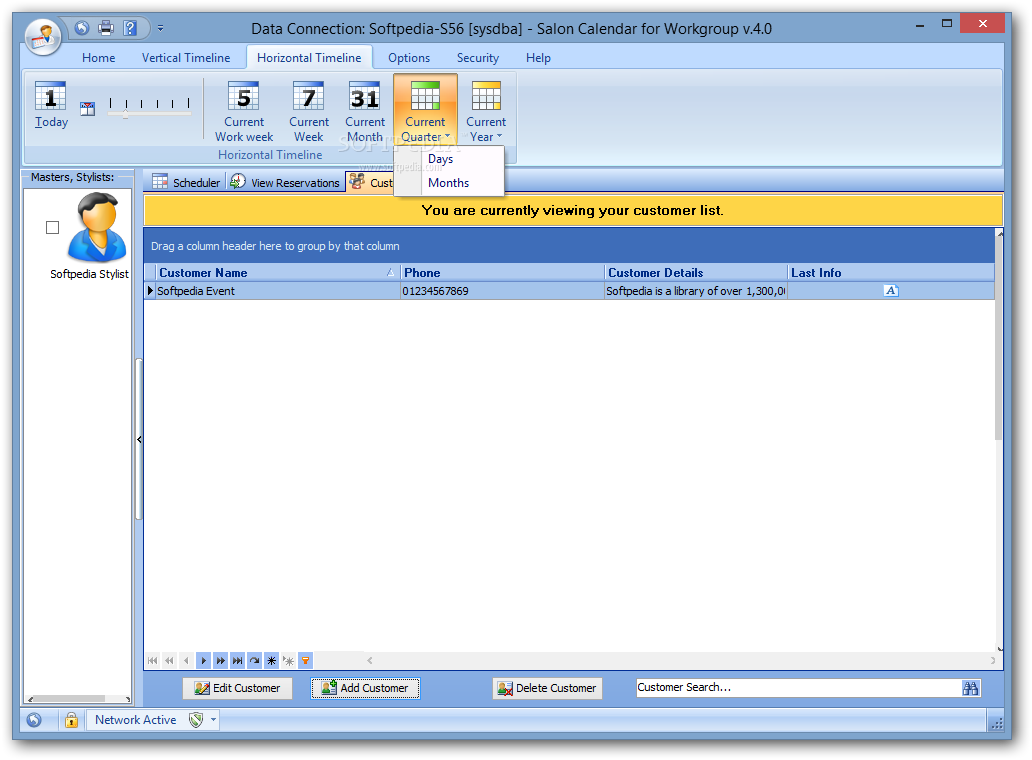The image size is (1032, 760).
Task: Click the Add Customer button
Action: click(365, 688)
